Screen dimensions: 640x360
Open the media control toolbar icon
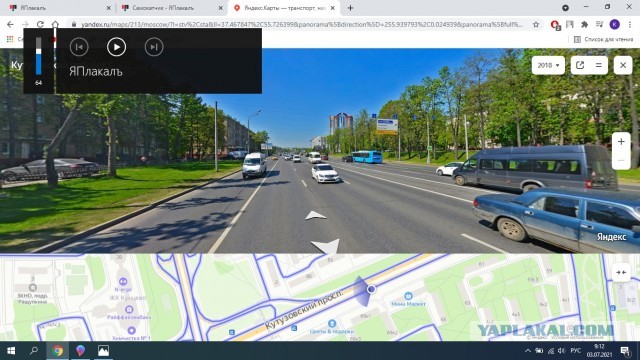click(599, 24)
